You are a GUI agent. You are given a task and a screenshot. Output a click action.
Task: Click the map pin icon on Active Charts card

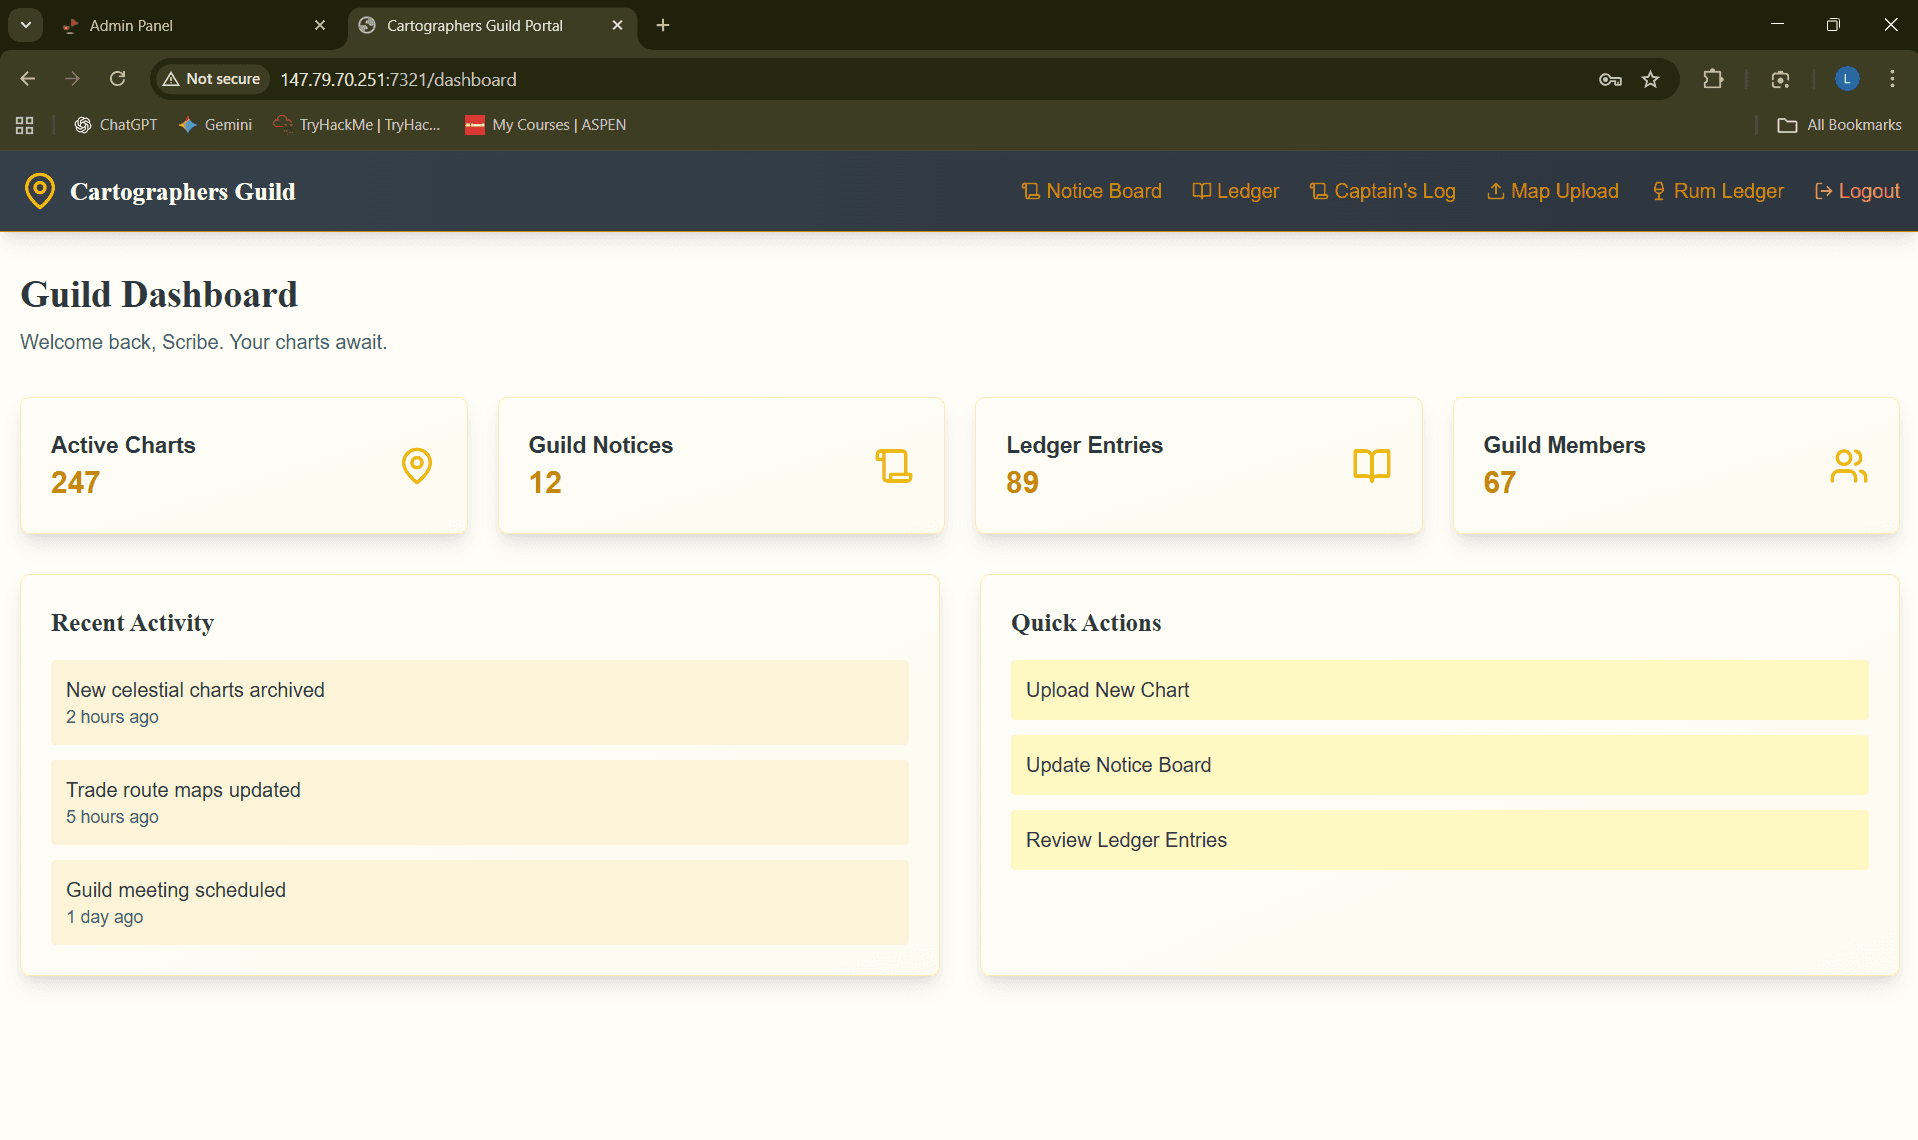[416, 465]
